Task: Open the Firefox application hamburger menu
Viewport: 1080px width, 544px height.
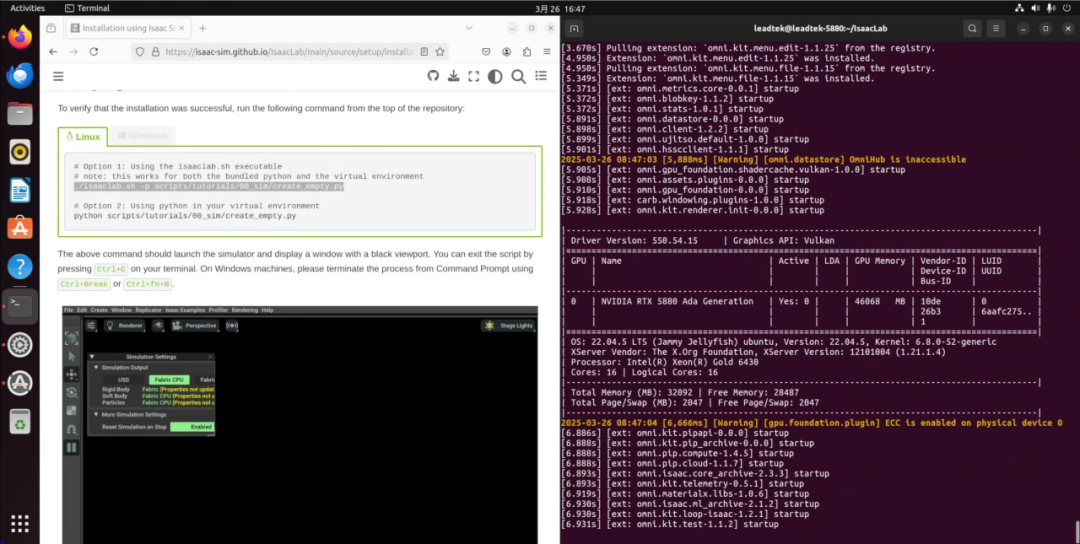Action: [x=547, y=52]
